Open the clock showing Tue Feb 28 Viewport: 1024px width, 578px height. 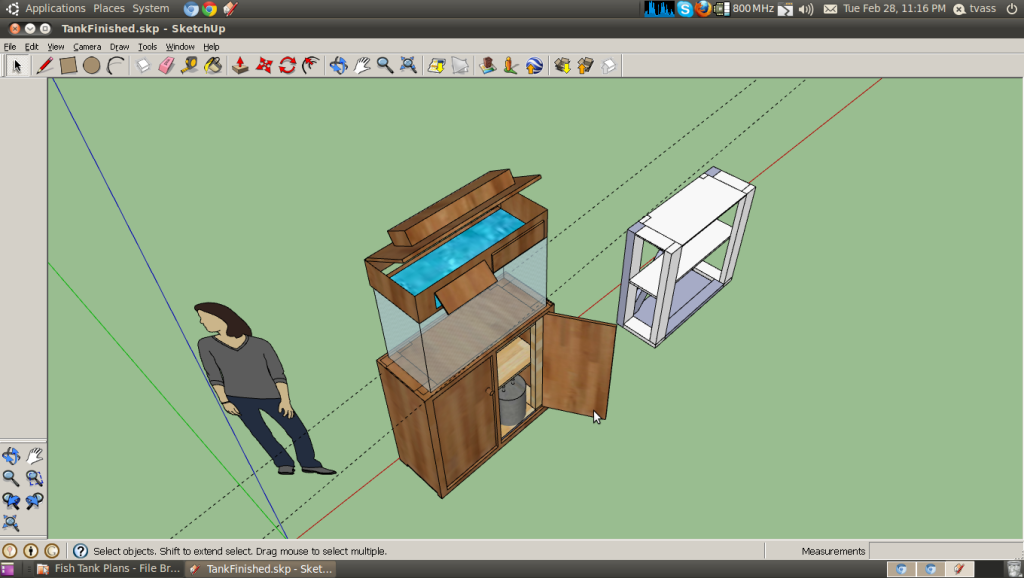pyautogui.click(x=894, y=8)
